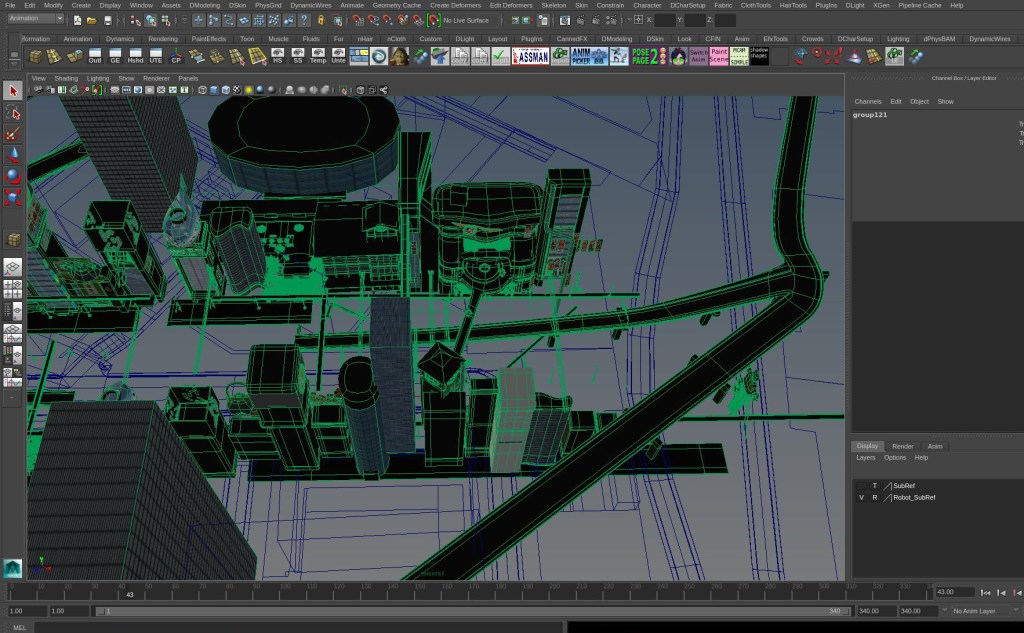Jump to start of playback range
Viewport: 1024px width, 633px height.
[985, 593]
